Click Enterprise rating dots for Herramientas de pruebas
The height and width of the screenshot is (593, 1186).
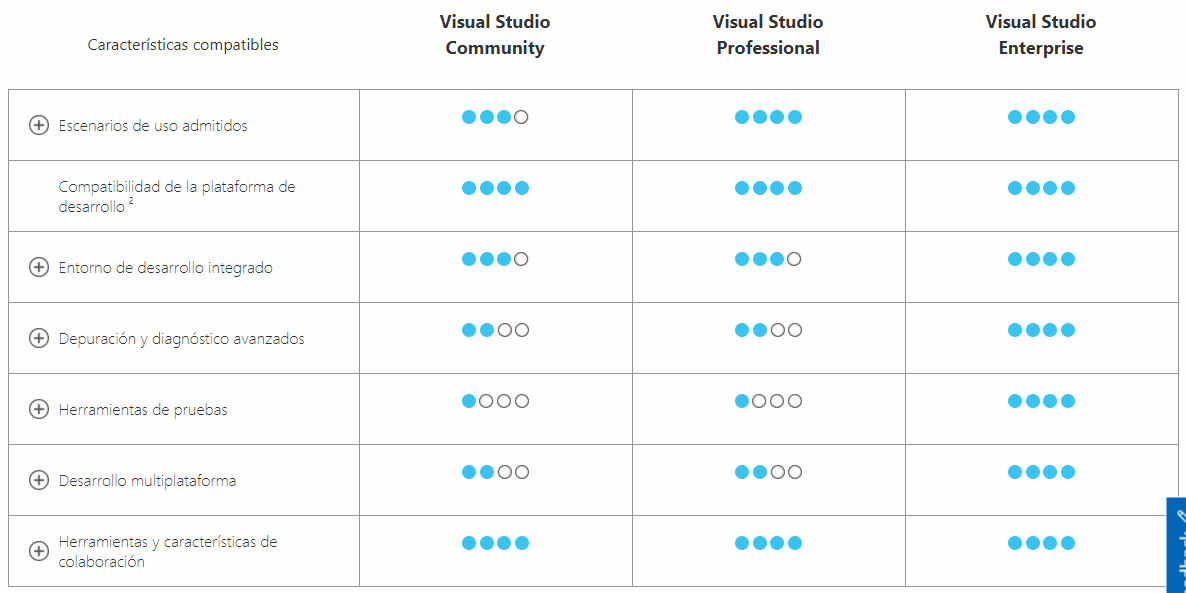pos(1041,401)
